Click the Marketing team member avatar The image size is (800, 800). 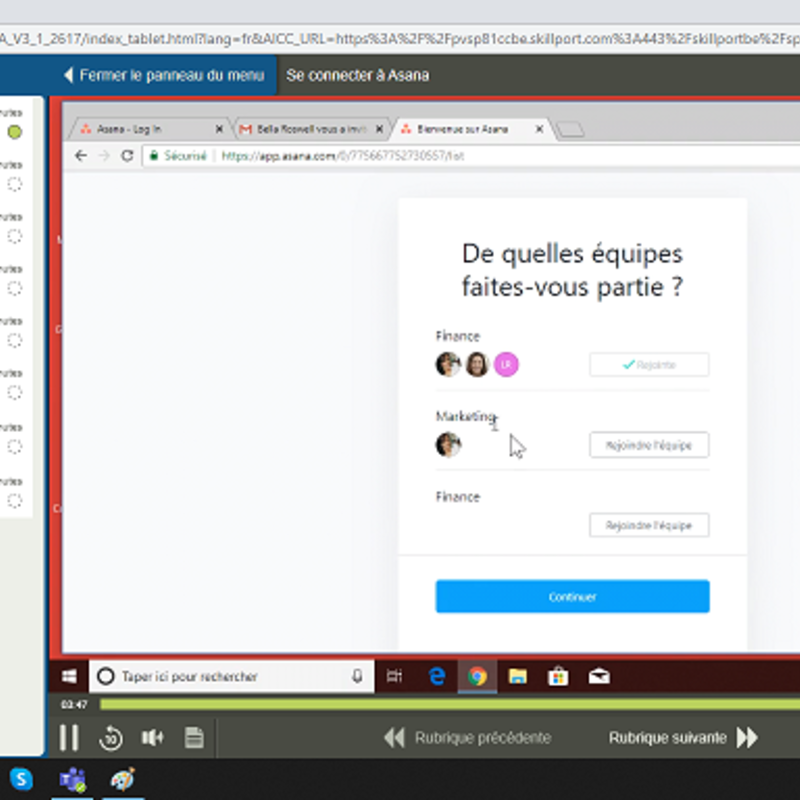click(448, 444)
